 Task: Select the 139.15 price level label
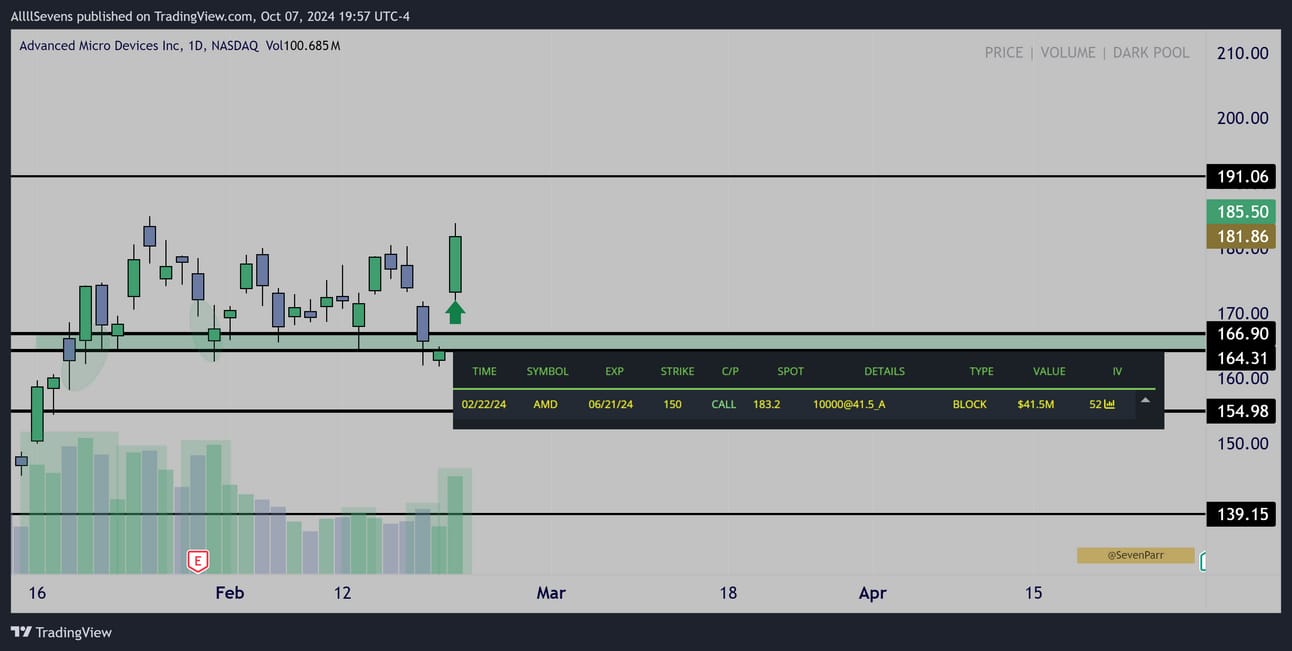point(1241,514)
